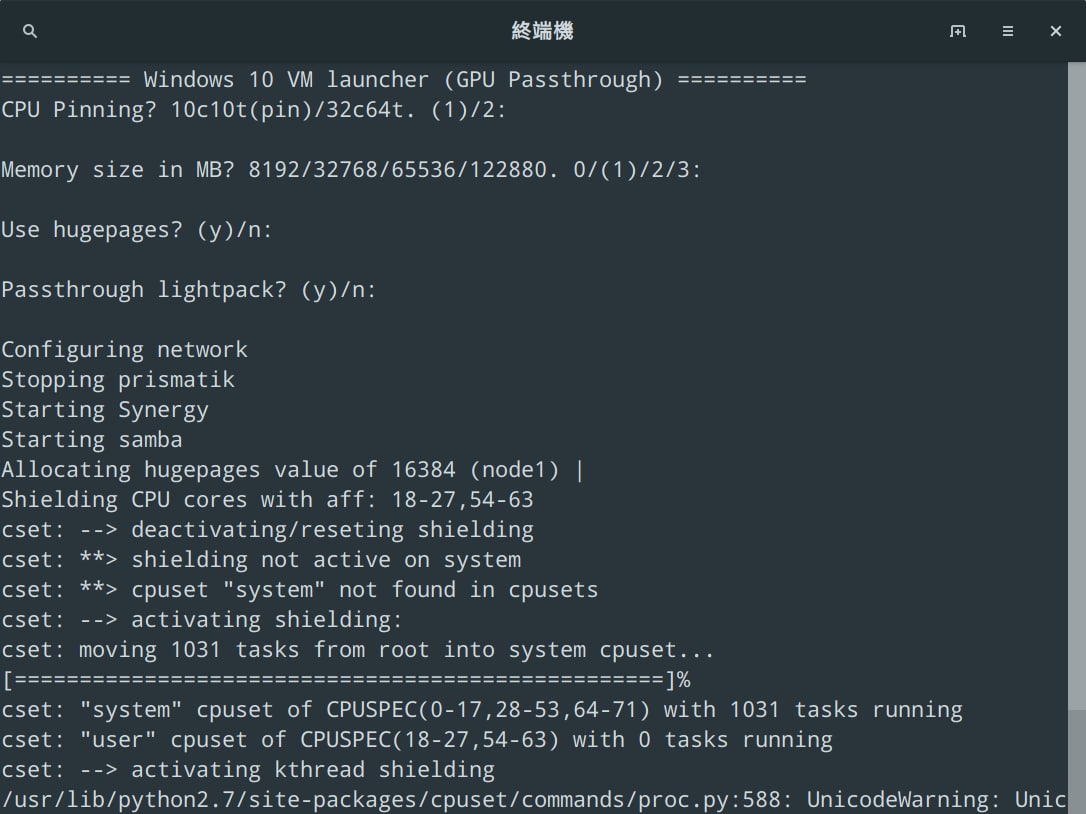This screenshot has height=814, width=1086.
Task: Click the Shielding CPU cores line
Action: pyautogui.click(x=267, y=499)
